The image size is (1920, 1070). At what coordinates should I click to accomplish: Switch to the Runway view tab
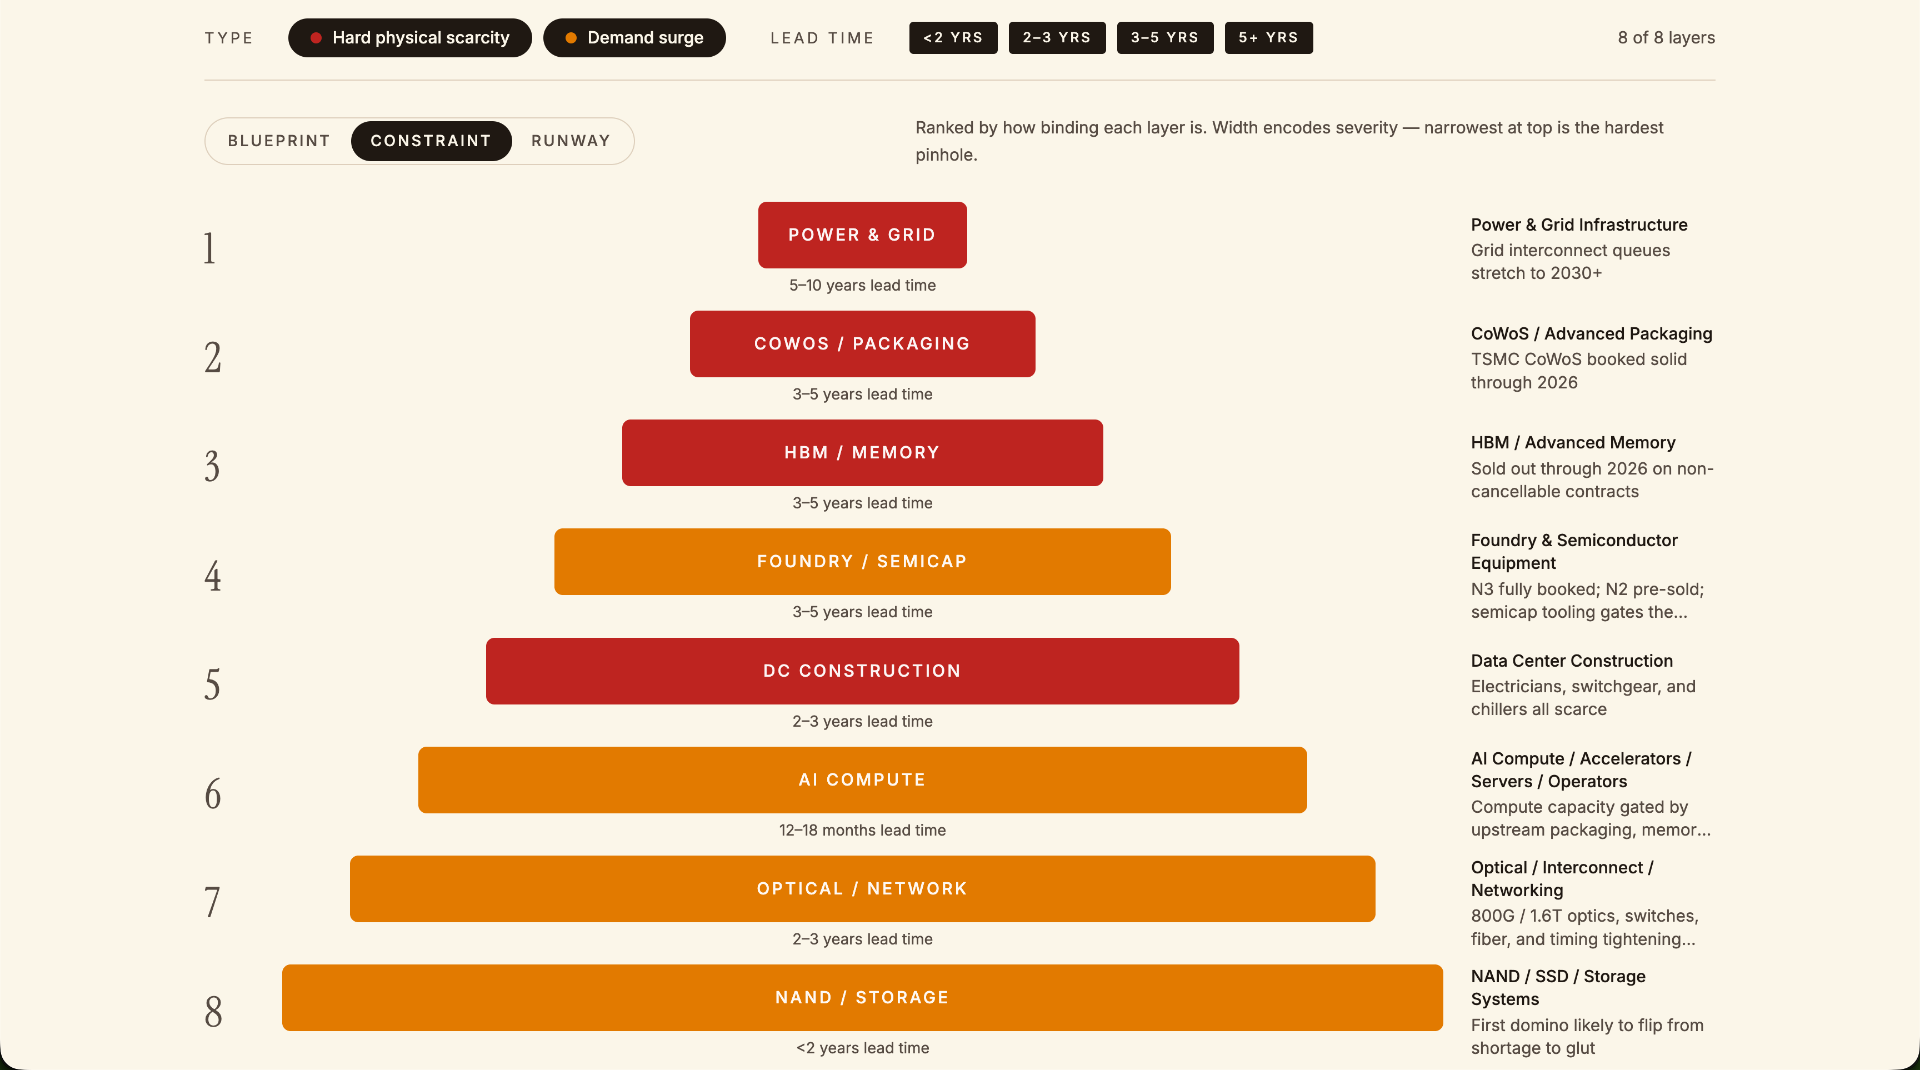[571, 141]
